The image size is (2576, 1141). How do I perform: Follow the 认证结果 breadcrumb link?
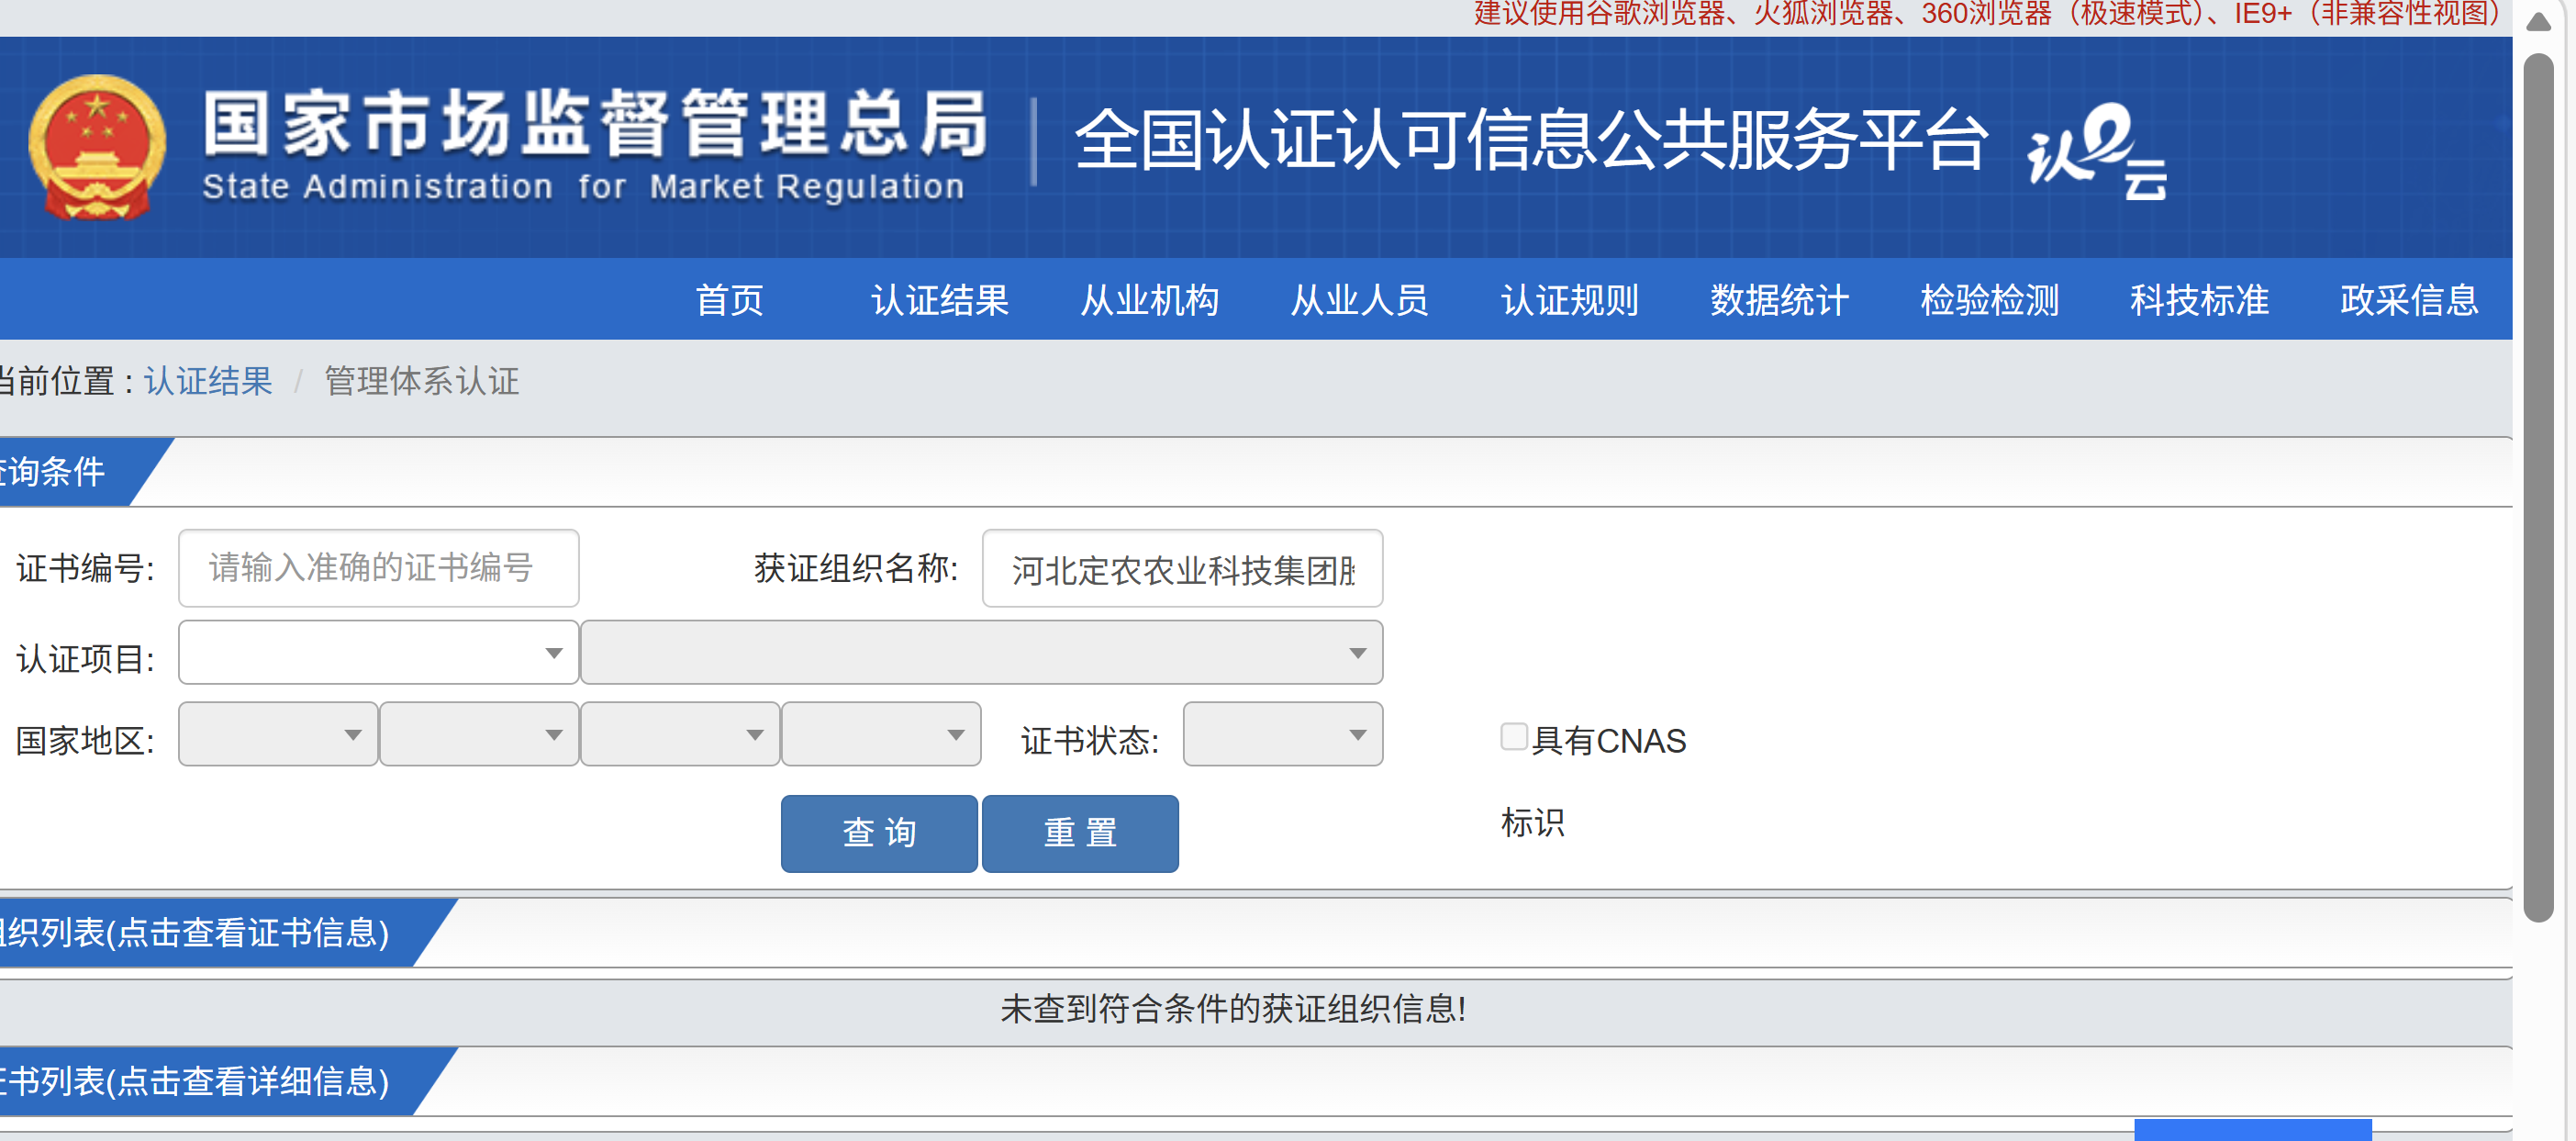[x=208, y=381]
